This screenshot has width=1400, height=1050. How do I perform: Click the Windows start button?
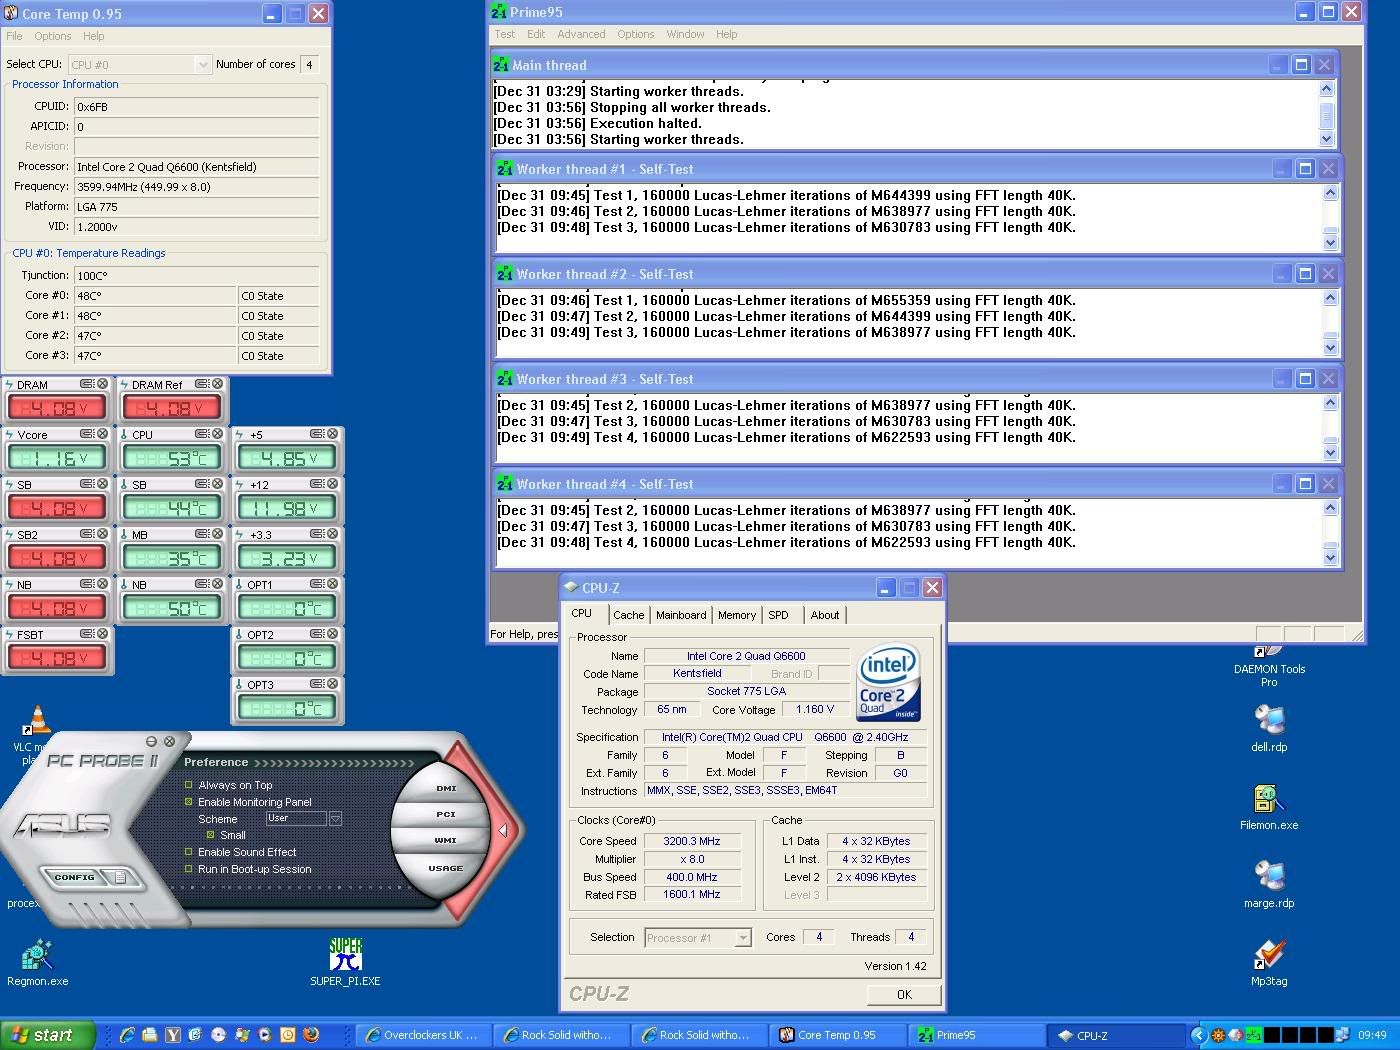47,1035
